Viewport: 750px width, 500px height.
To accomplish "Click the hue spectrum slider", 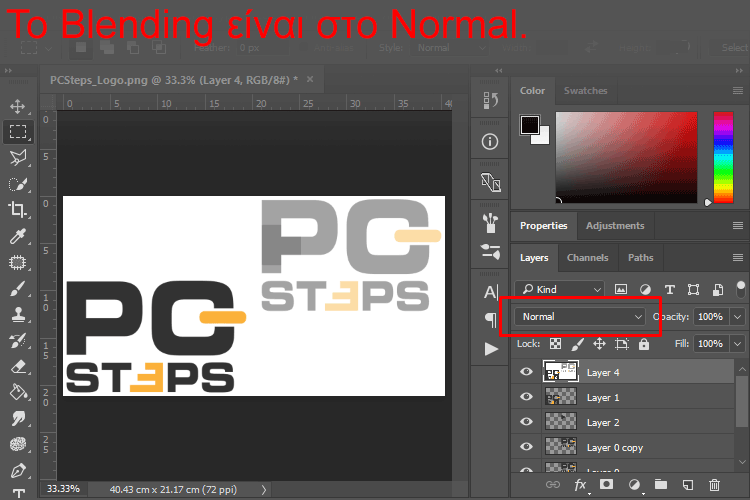I will tap(723, 157).
